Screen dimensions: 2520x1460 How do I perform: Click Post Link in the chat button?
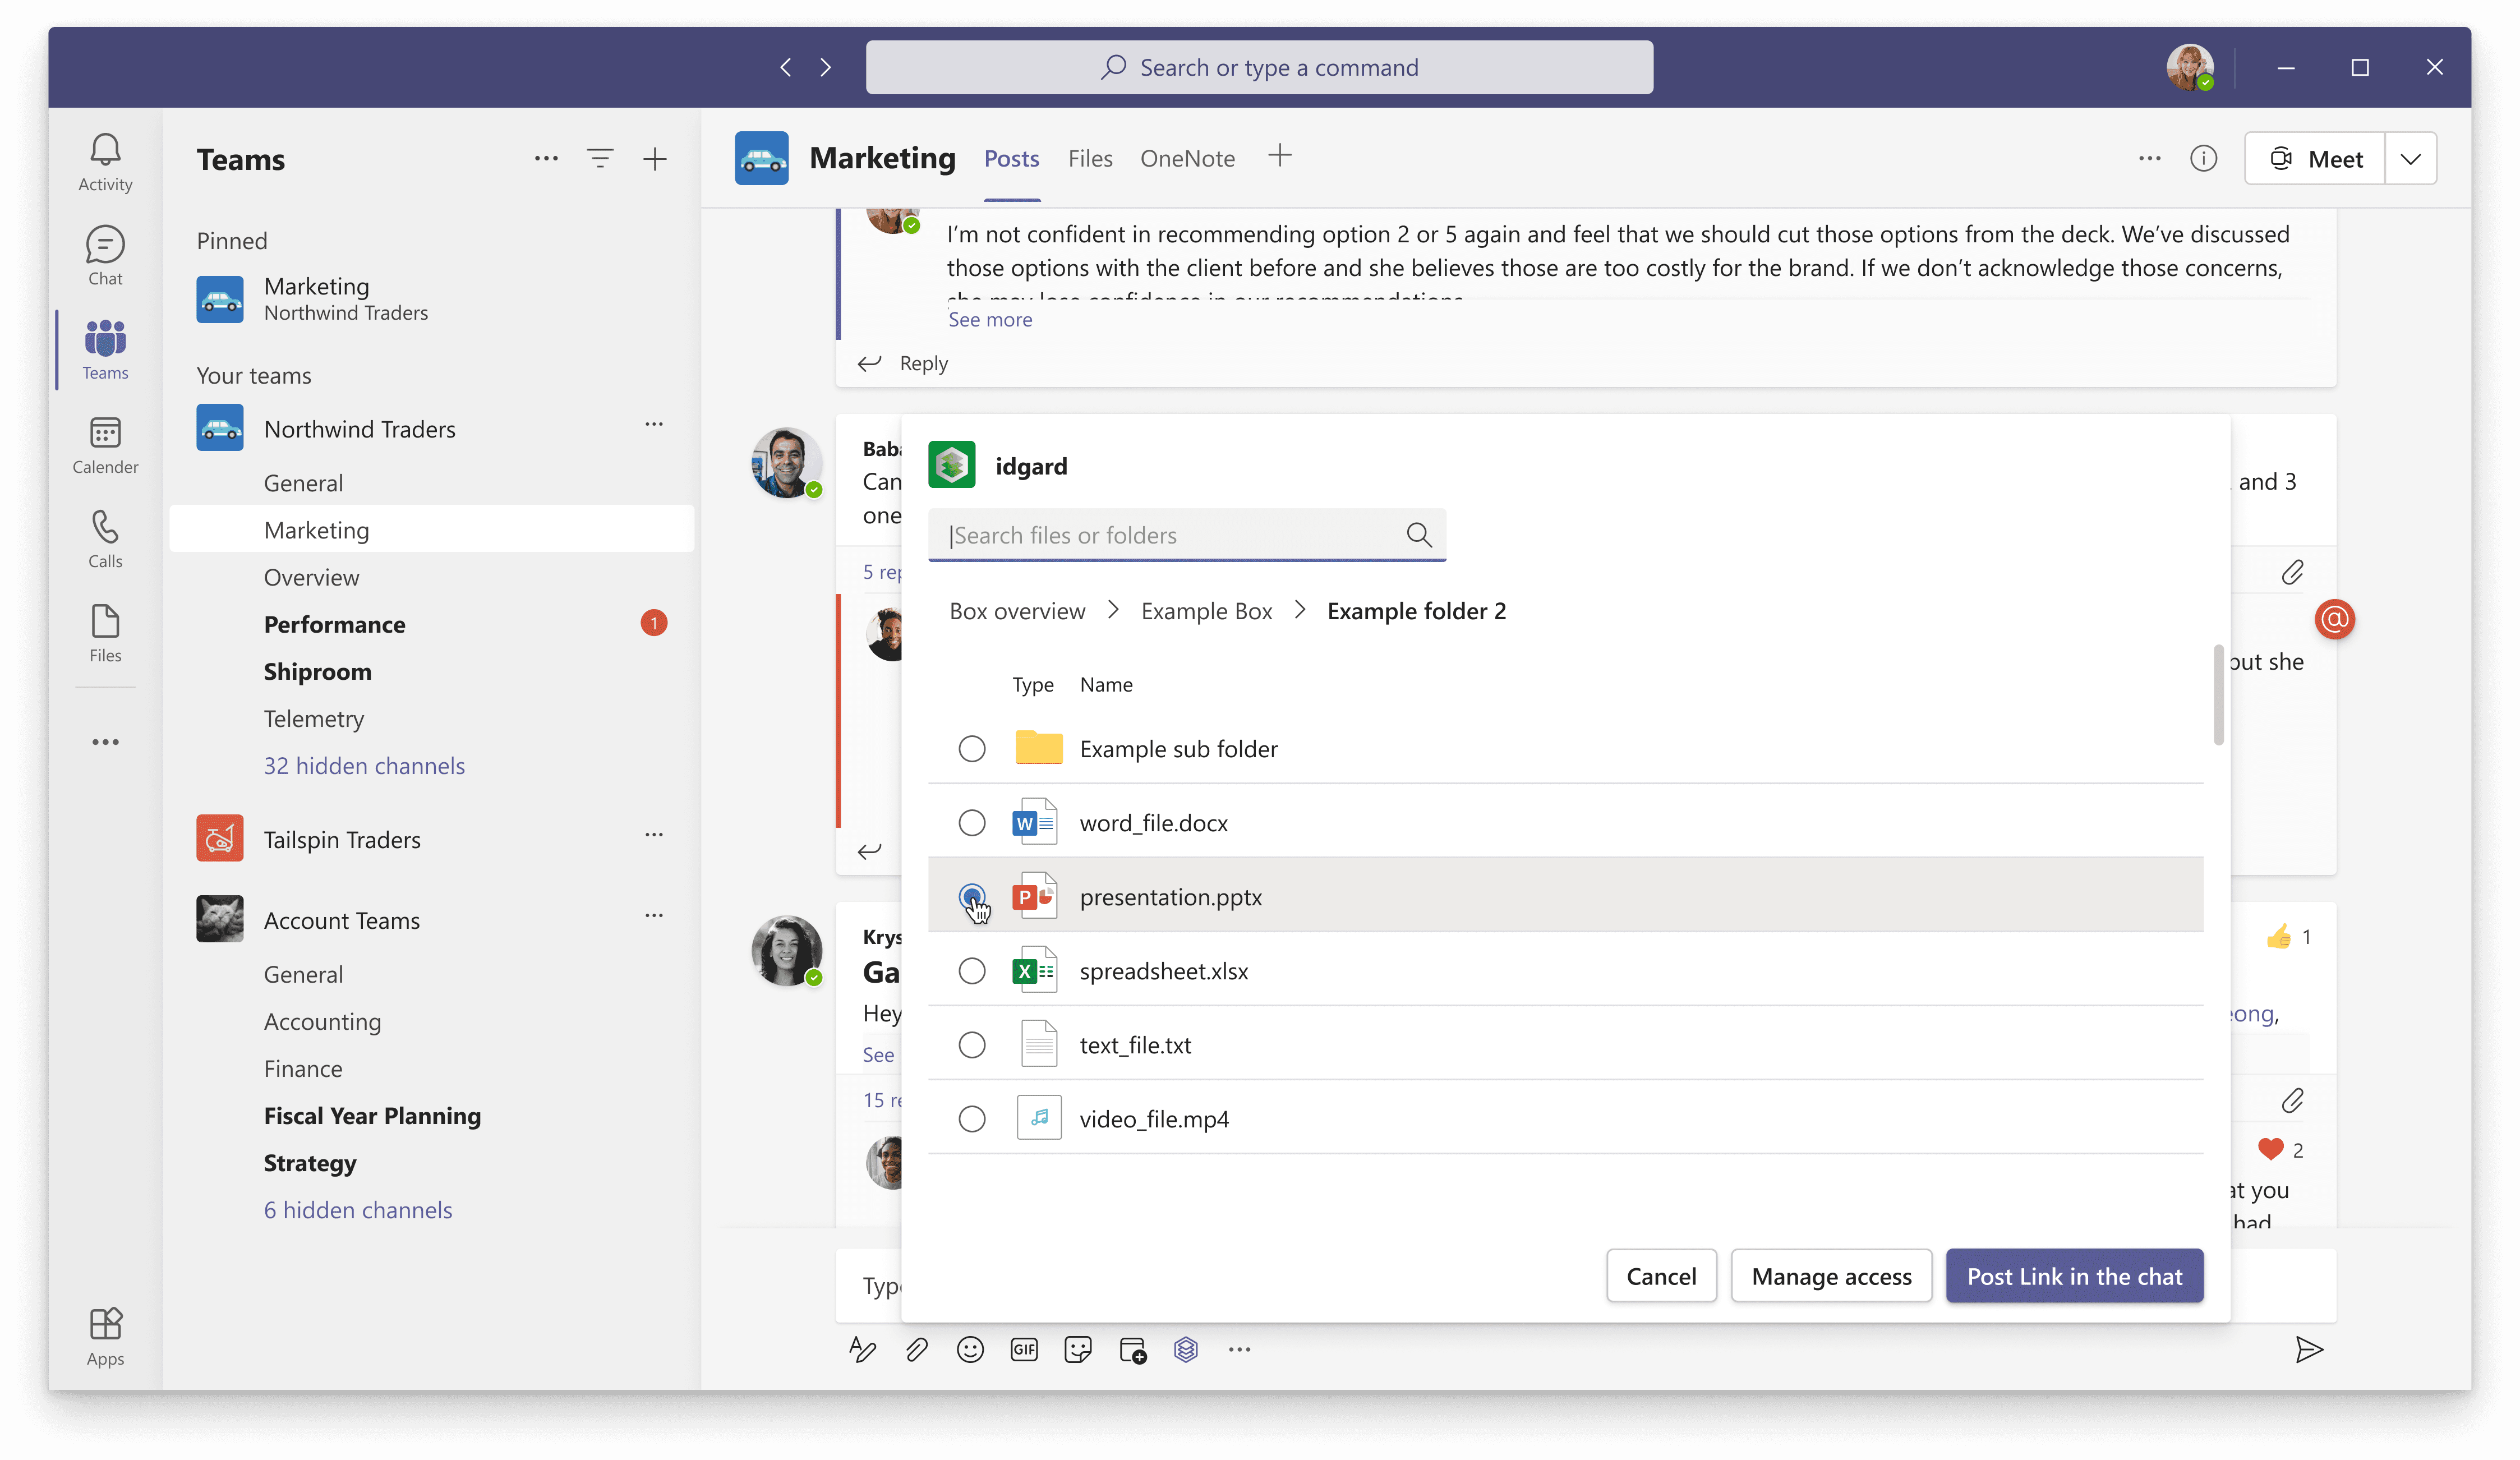click(x=2074, y=1276)
